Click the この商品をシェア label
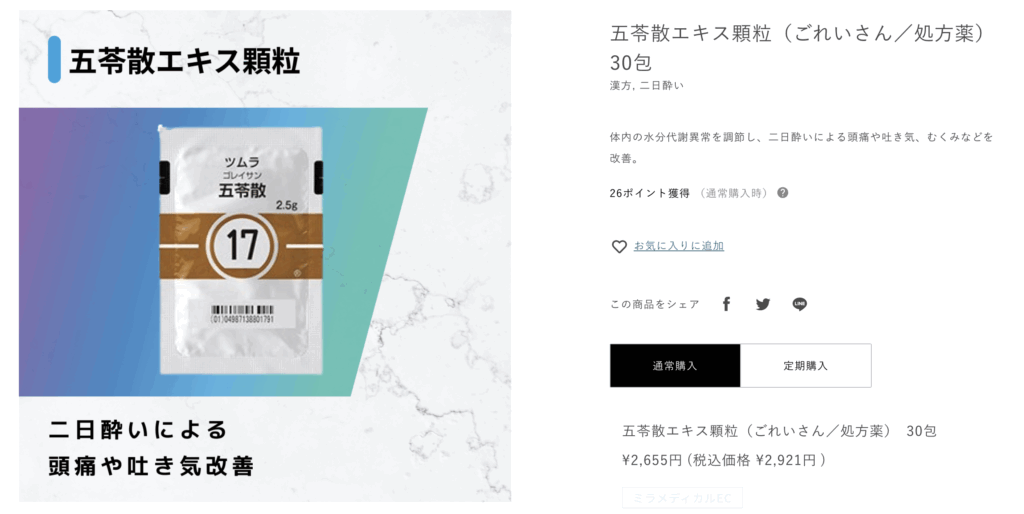The height and width of the screenshot is (514, 1024). [654, 304]
